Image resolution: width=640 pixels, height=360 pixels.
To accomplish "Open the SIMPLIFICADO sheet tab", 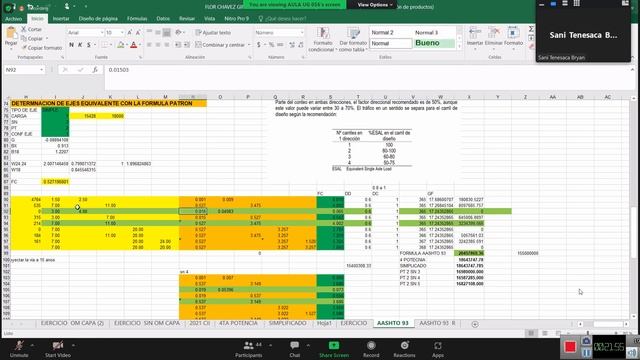I will click(x=288, y=323).
